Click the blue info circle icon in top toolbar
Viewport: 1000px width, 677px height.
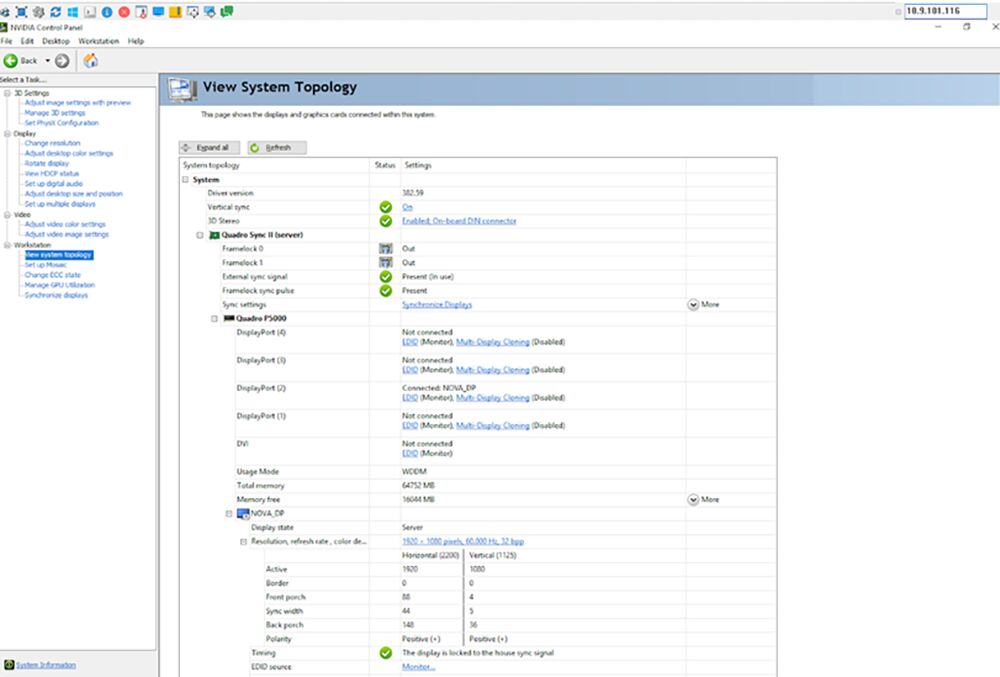[x=107, y=11]
